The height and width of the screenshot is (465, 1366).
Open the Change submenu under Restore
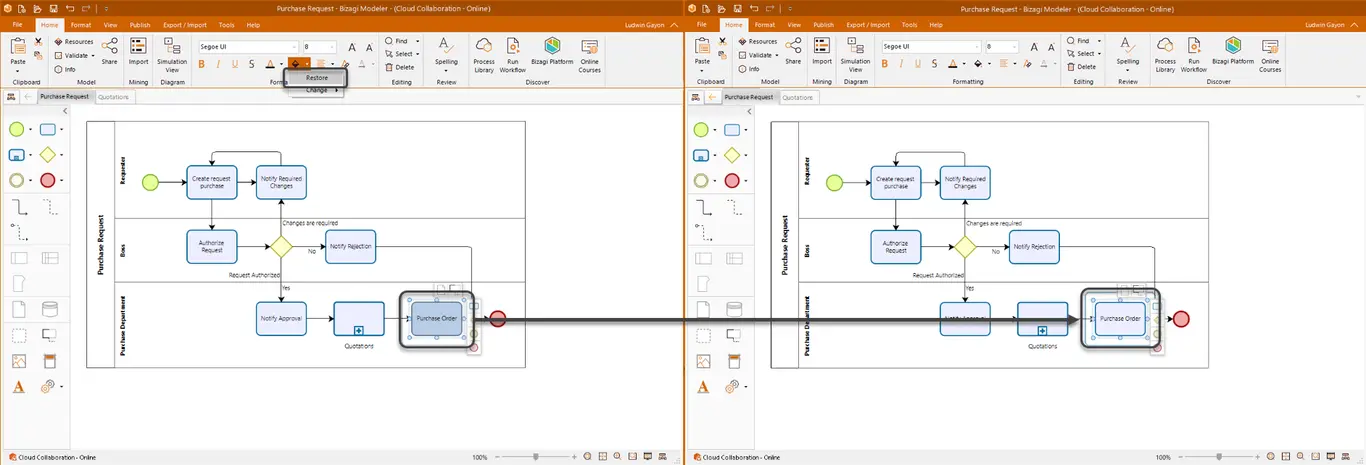click(316, 90)
